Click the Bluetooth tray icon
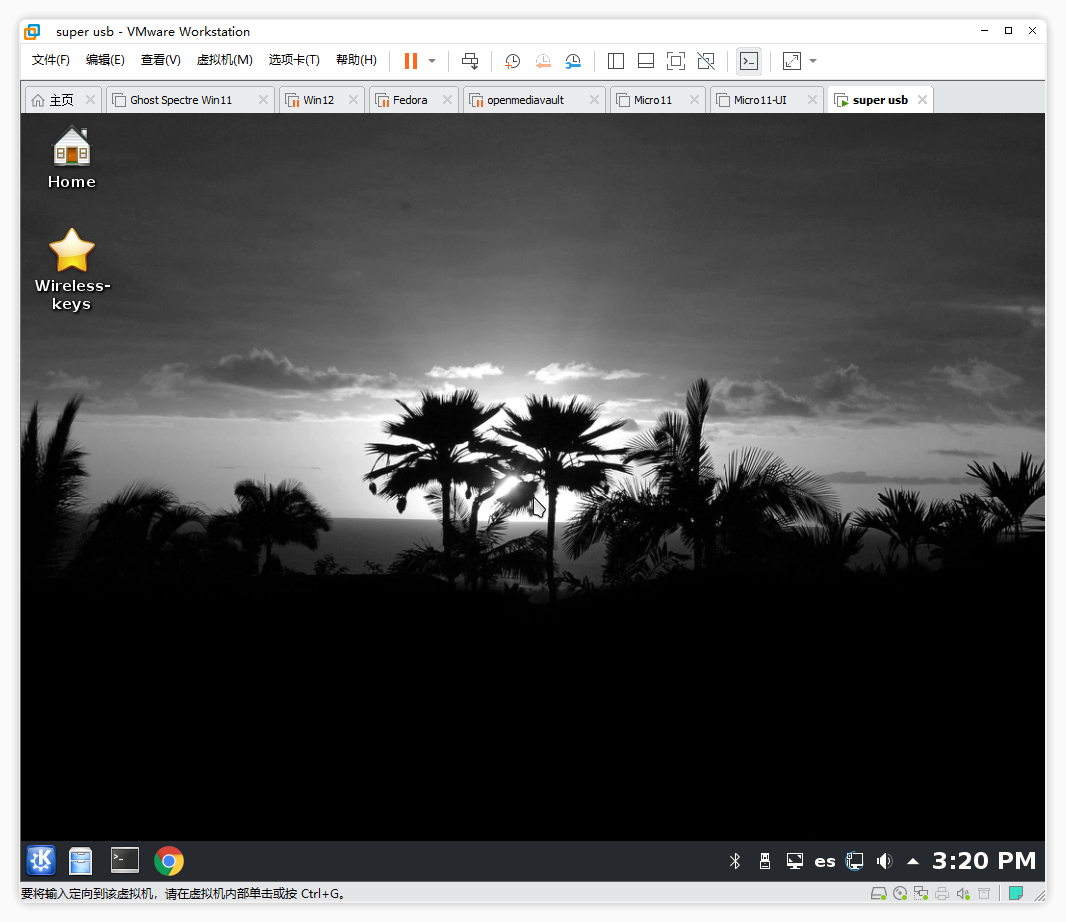 tap(735, 861)
